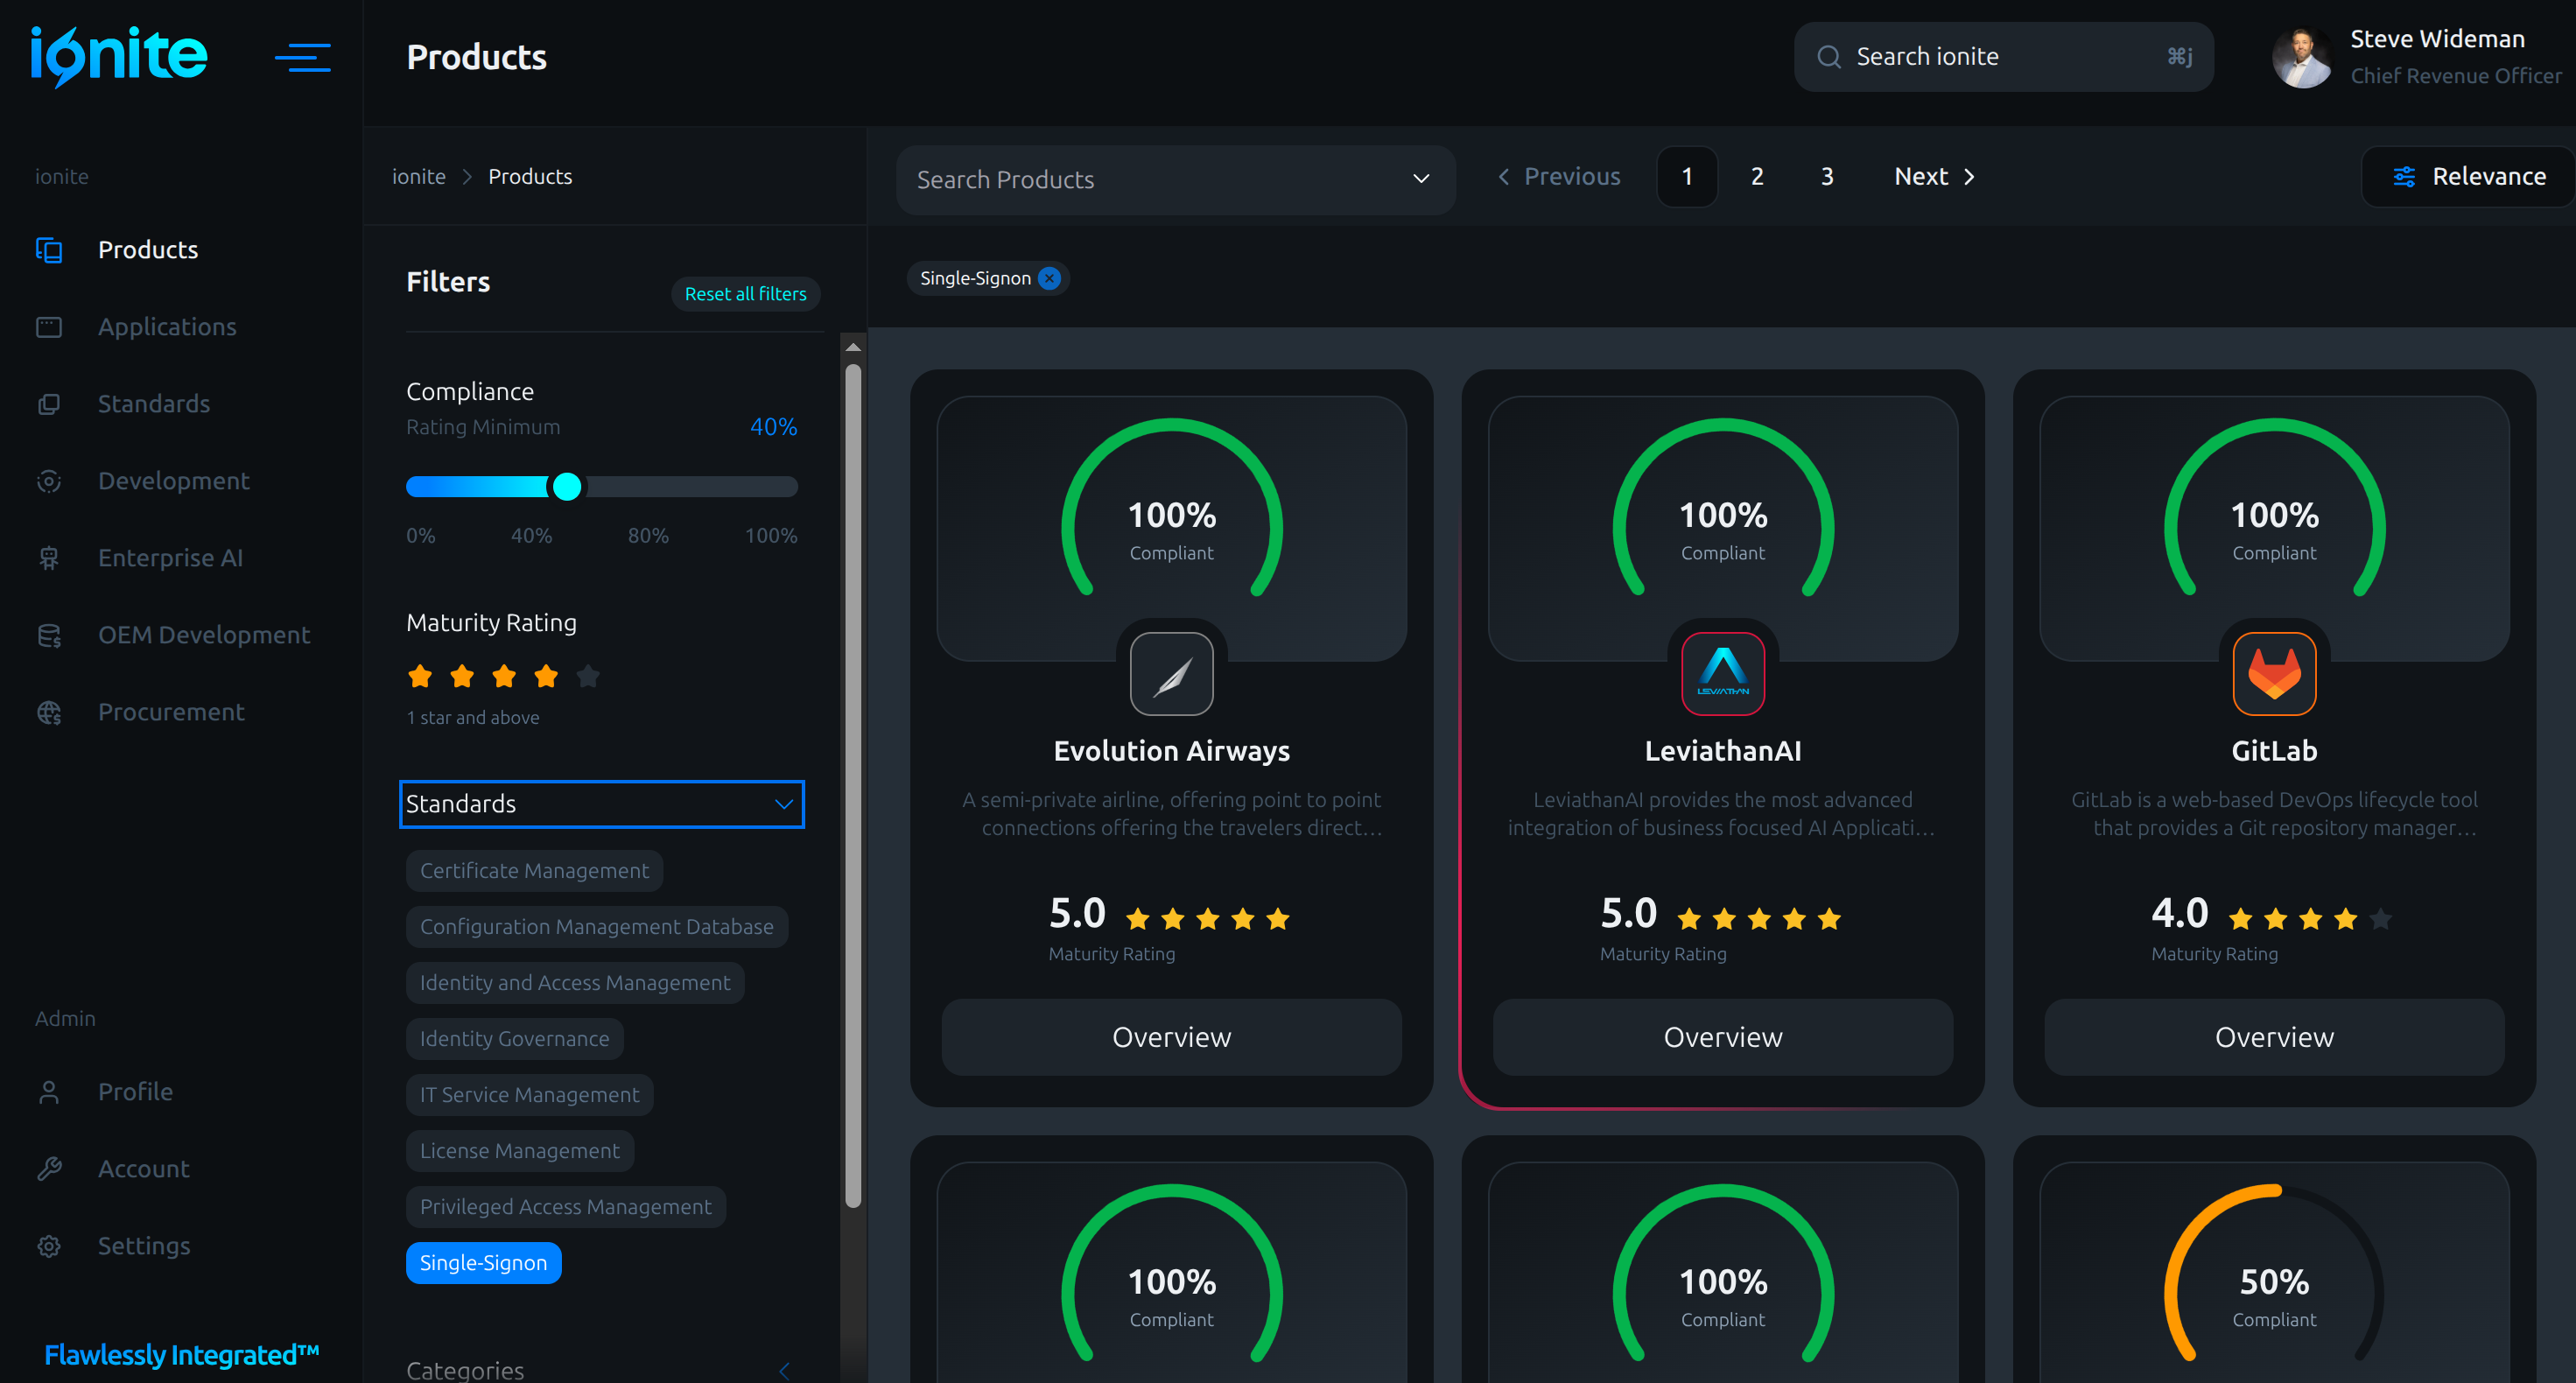Toggle the IT Service Management filter
Viewport: 2576px width, 1383px height.
click(x=529, y=1095)
